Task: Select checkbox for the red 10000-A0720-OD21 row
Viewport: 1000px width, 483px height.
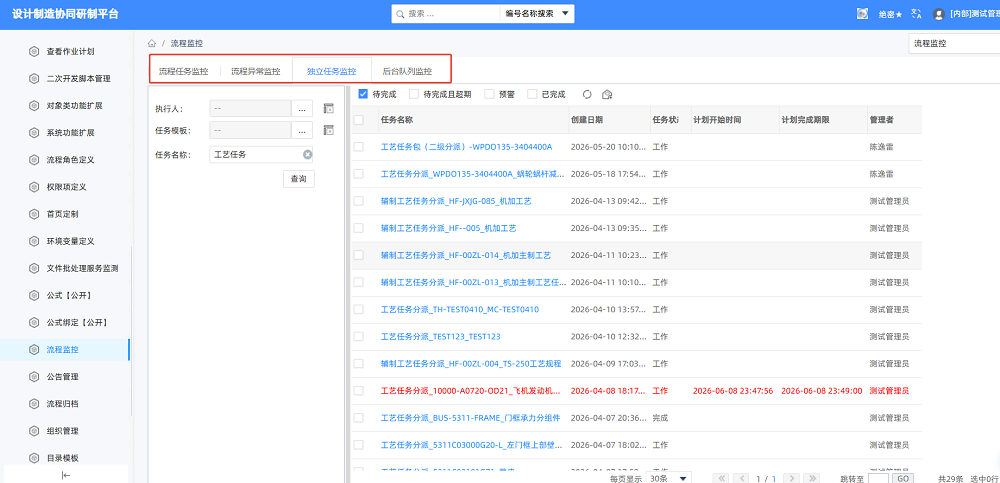Action: [x=358, y=390]
